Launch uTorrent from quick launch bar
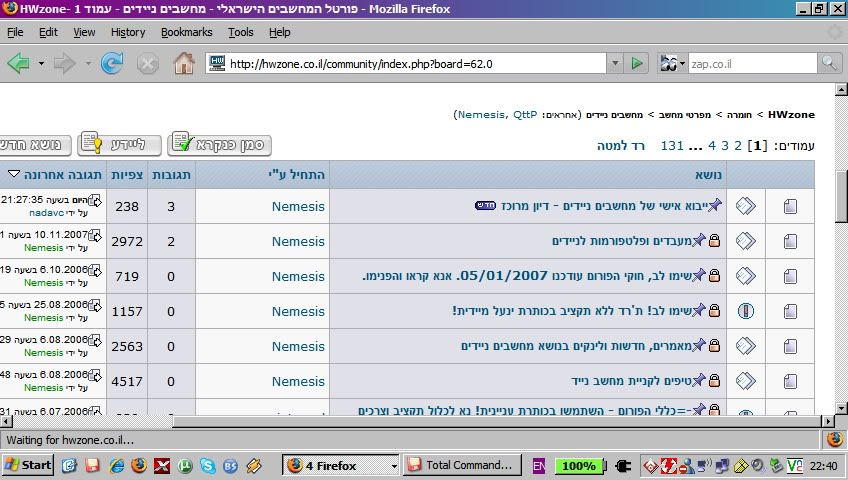 [x=185, y=465]
